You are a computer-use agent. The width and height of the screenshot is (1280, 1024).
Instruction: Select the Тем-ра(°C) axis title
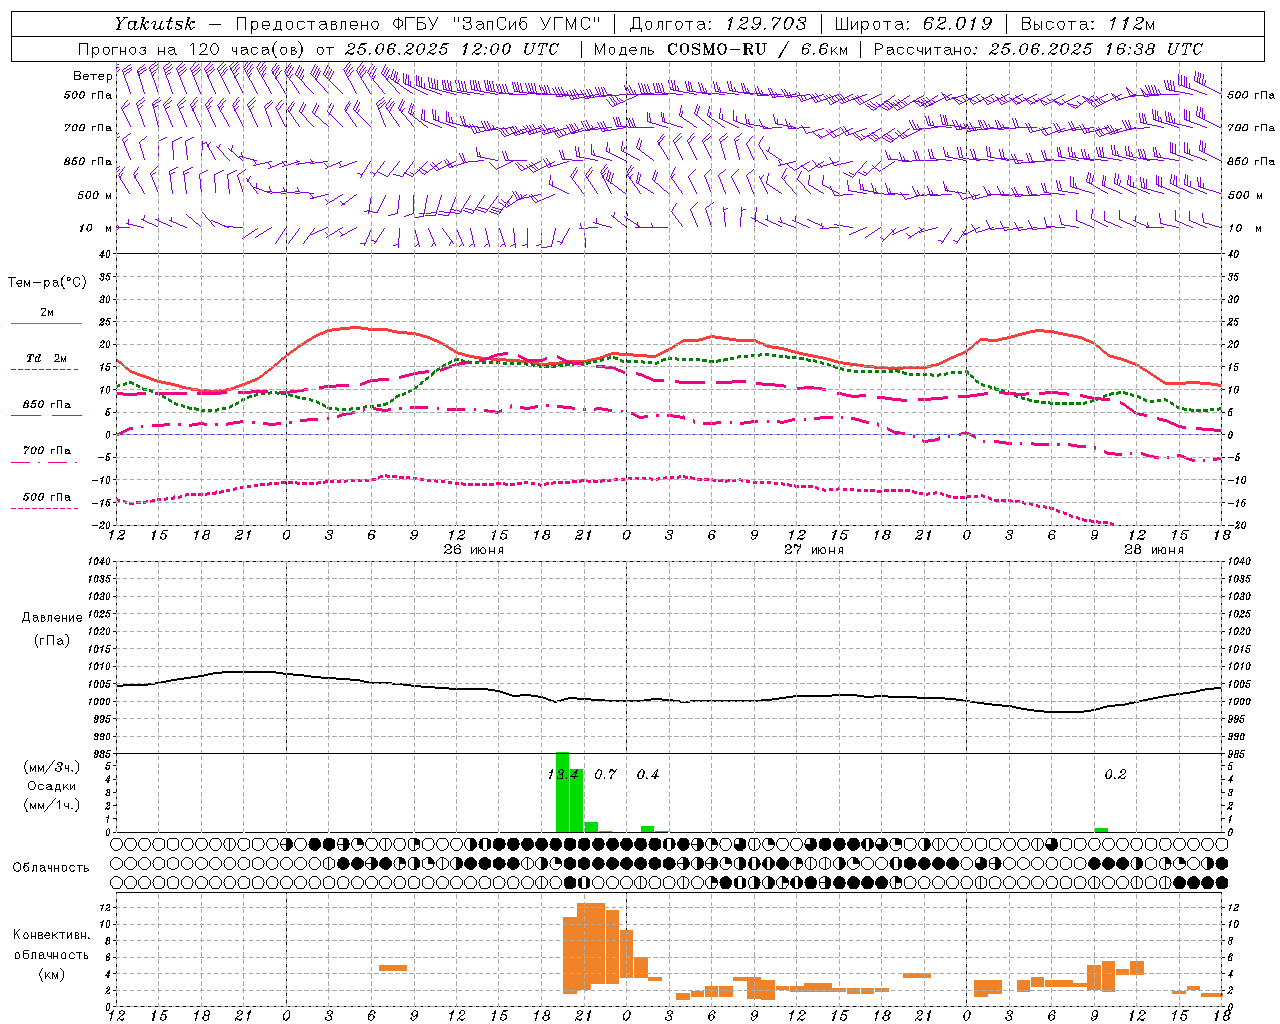click(x=47, y=283)
